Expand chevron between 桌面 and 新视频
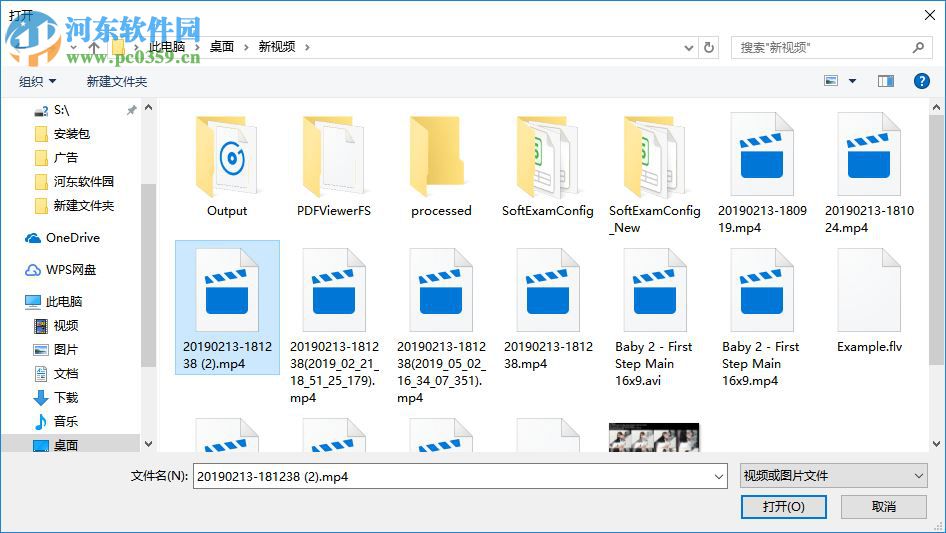 (246, 47)
